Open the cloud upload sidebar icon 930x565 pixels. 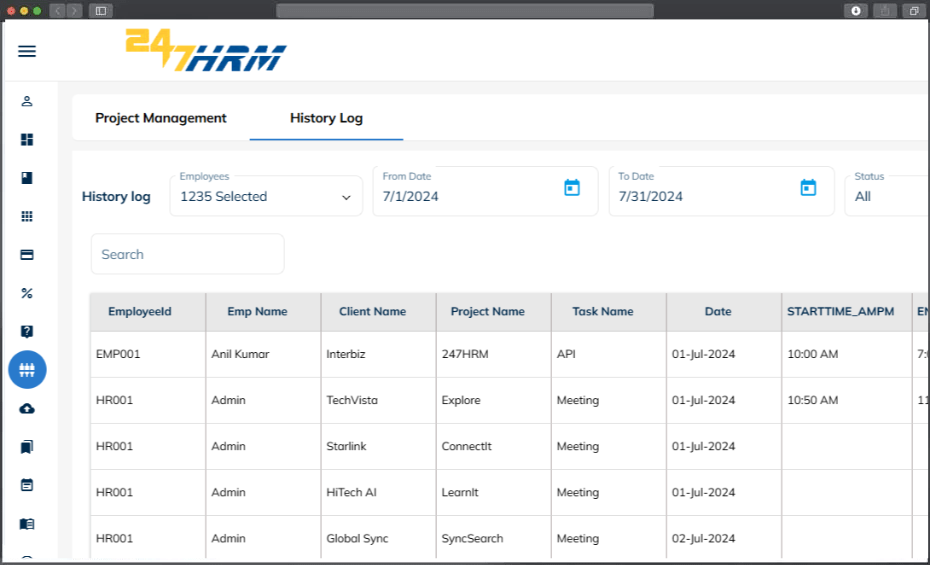pos(27,408)
